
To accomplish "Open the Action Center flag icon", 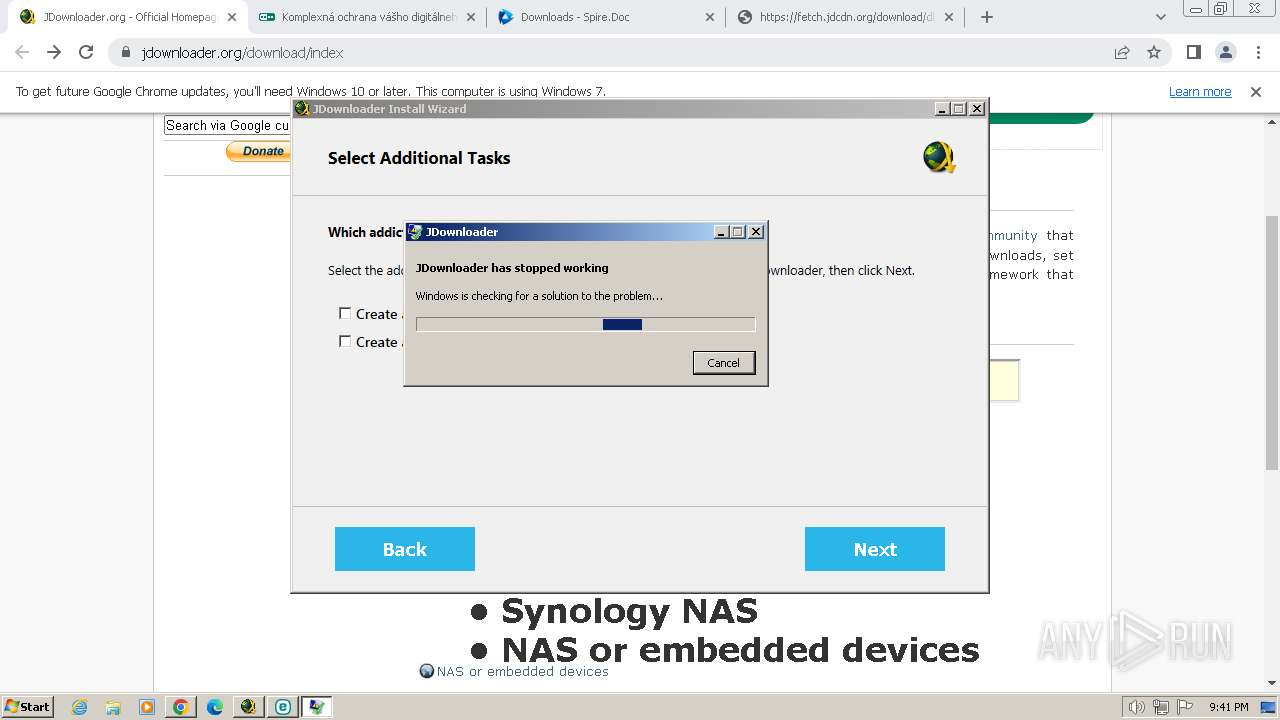I will coord(1185,707).
